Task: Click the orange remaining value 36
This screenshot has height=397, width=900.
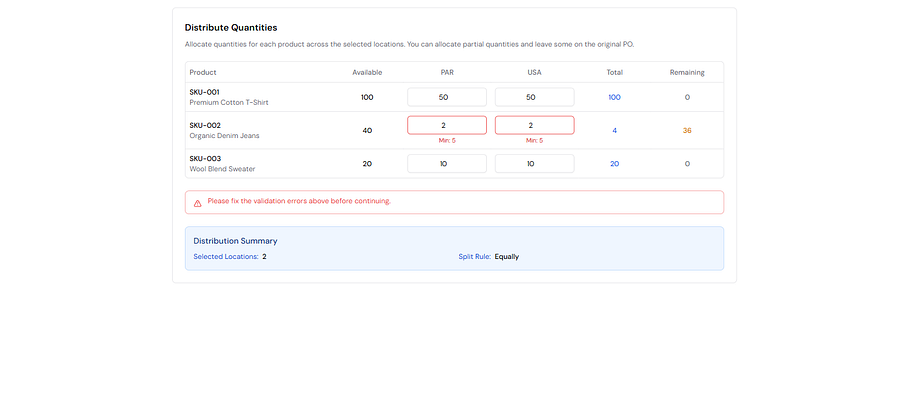Action: coord(687,130)
